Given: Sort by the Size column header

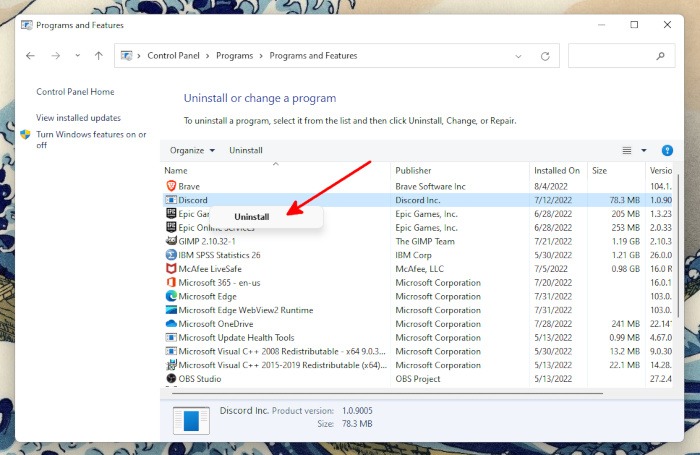Looking at the screenshot, I should coord(617,170).
